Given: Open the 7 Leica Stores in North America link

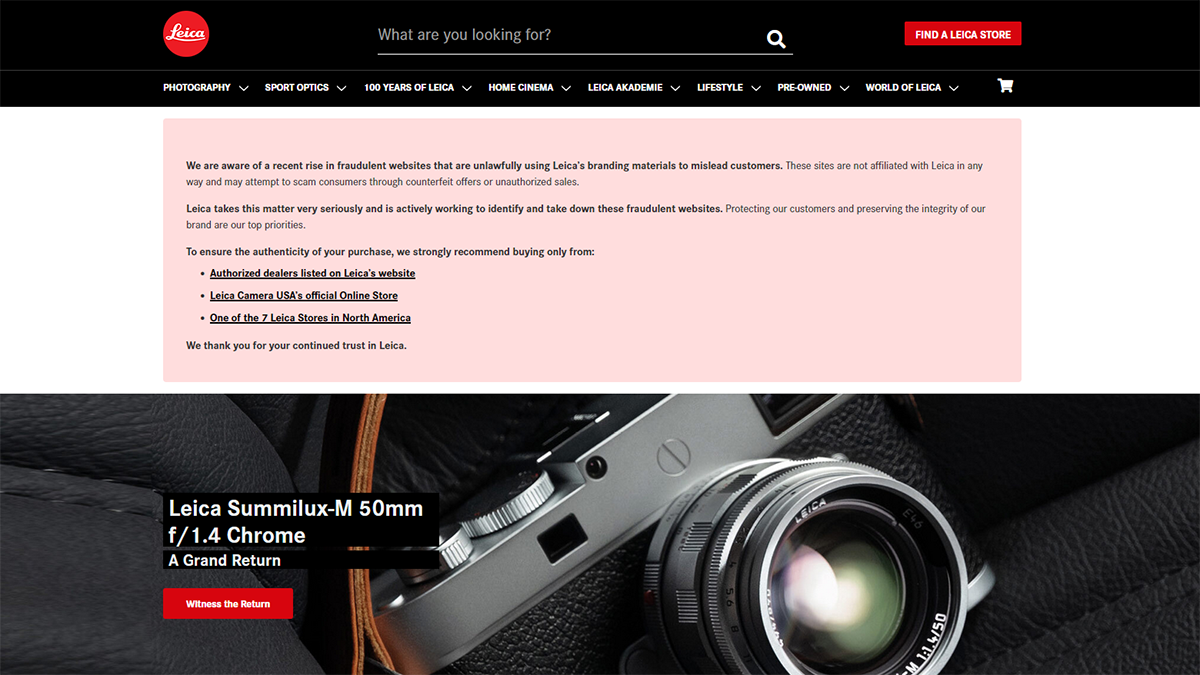Looking at the screenshot, I should pyautogui.click(x=310, y=318).
